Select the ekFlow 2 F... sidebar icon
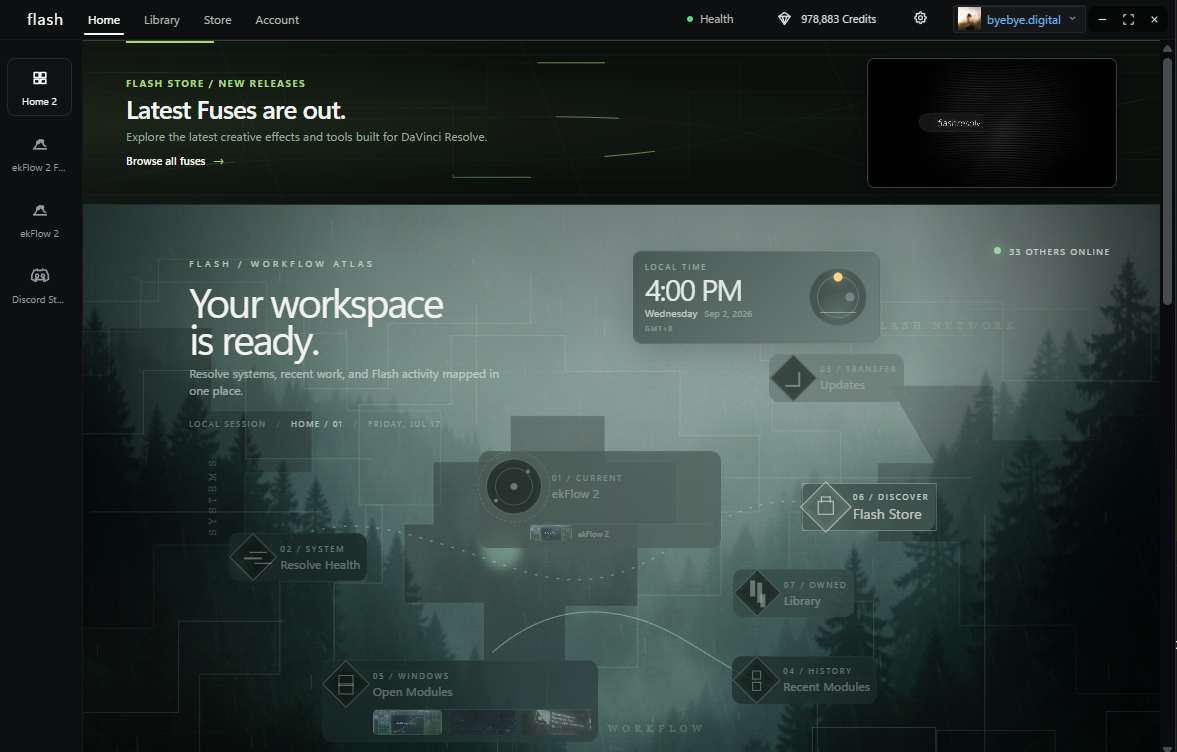This screenshot has height=752, width=1177. [40, 144]
